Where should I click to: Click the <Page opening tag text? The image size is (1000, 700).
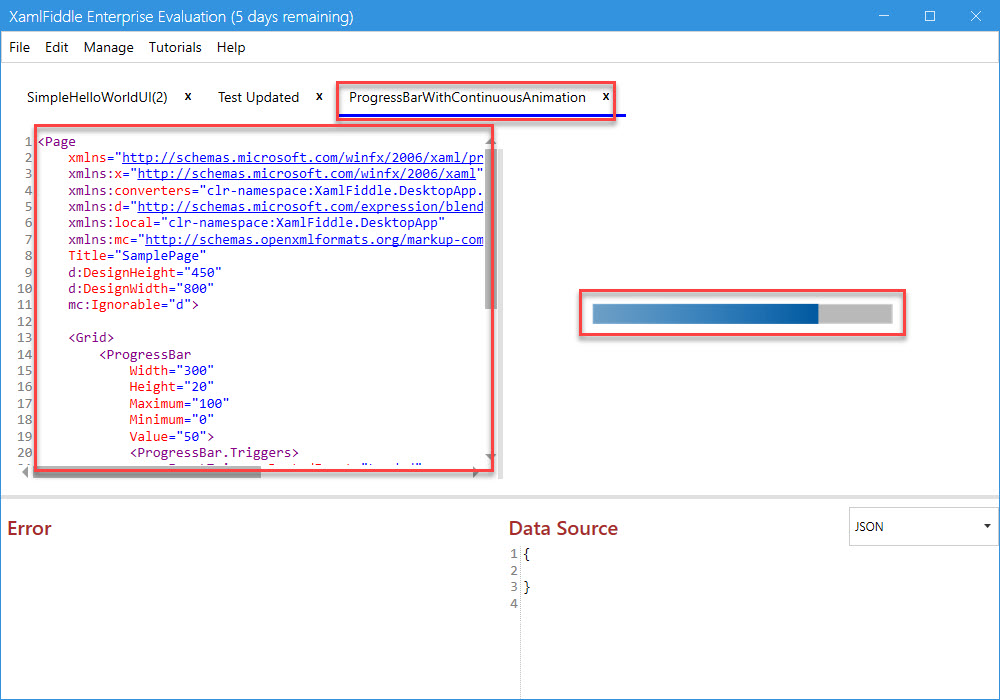[57, 142]
